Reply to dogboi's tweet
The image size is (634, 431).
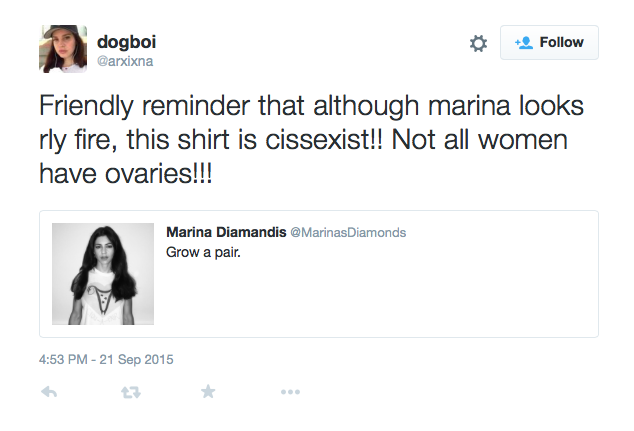coord(49,392)
